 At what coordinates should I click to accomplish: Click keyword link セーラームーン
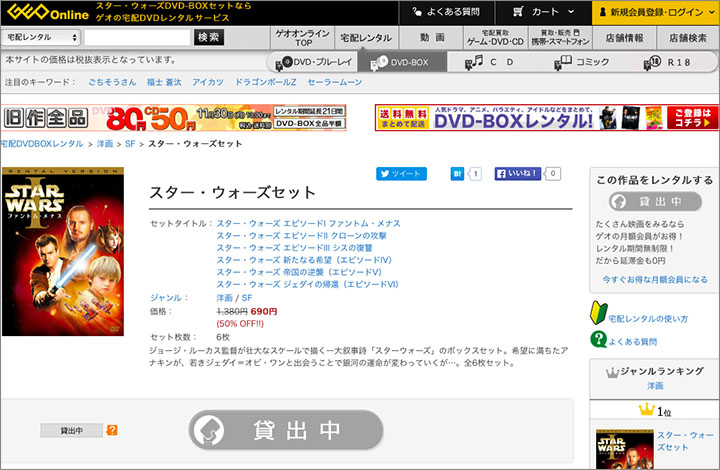335,82
